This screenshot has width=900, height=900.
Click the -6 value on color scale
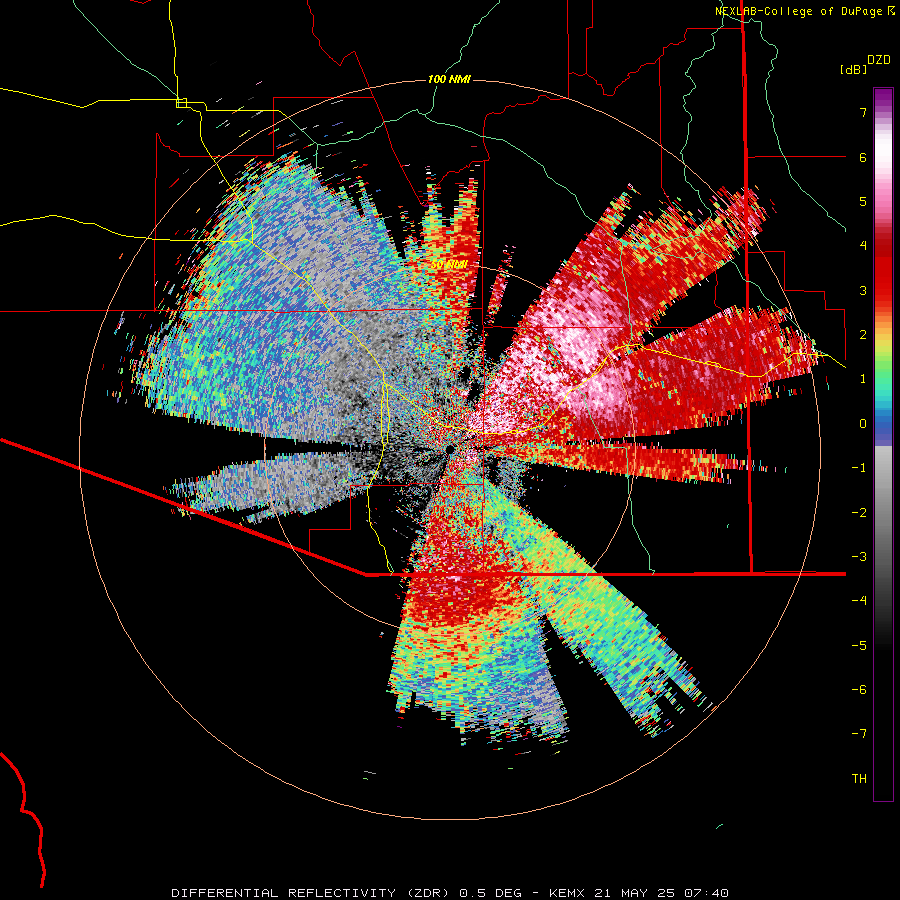[859, 689]
